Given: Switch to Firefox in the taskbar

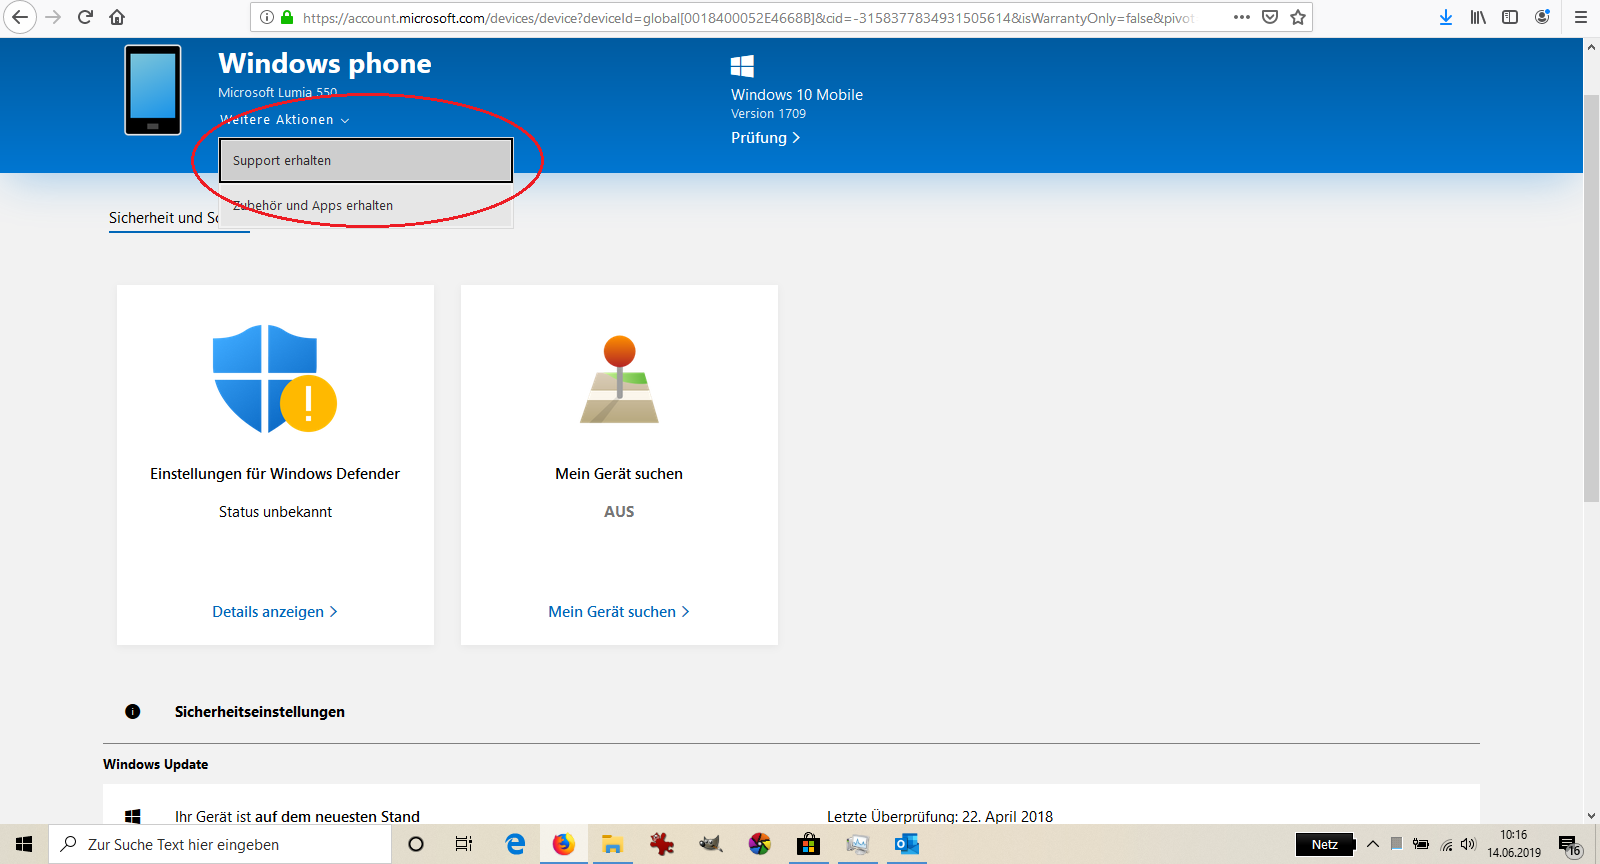Looking at the screenshot, I should [564, 844].
